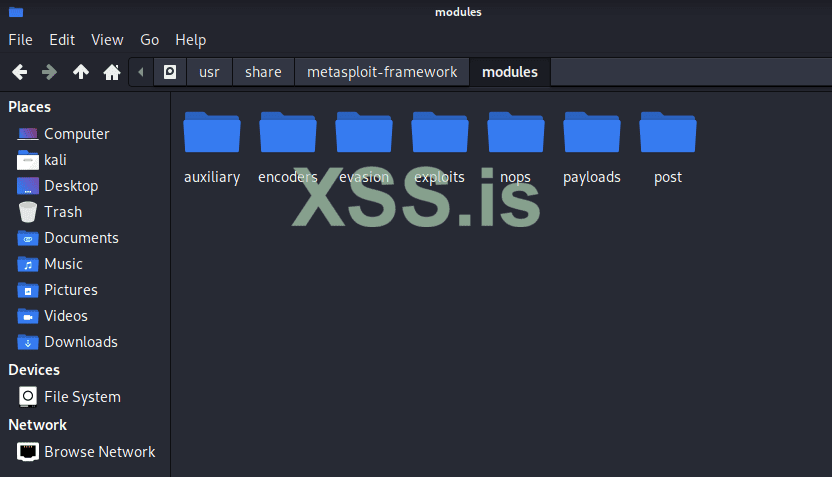
Task: Open Trash in the Places sidebar
Action: point(62,212)
